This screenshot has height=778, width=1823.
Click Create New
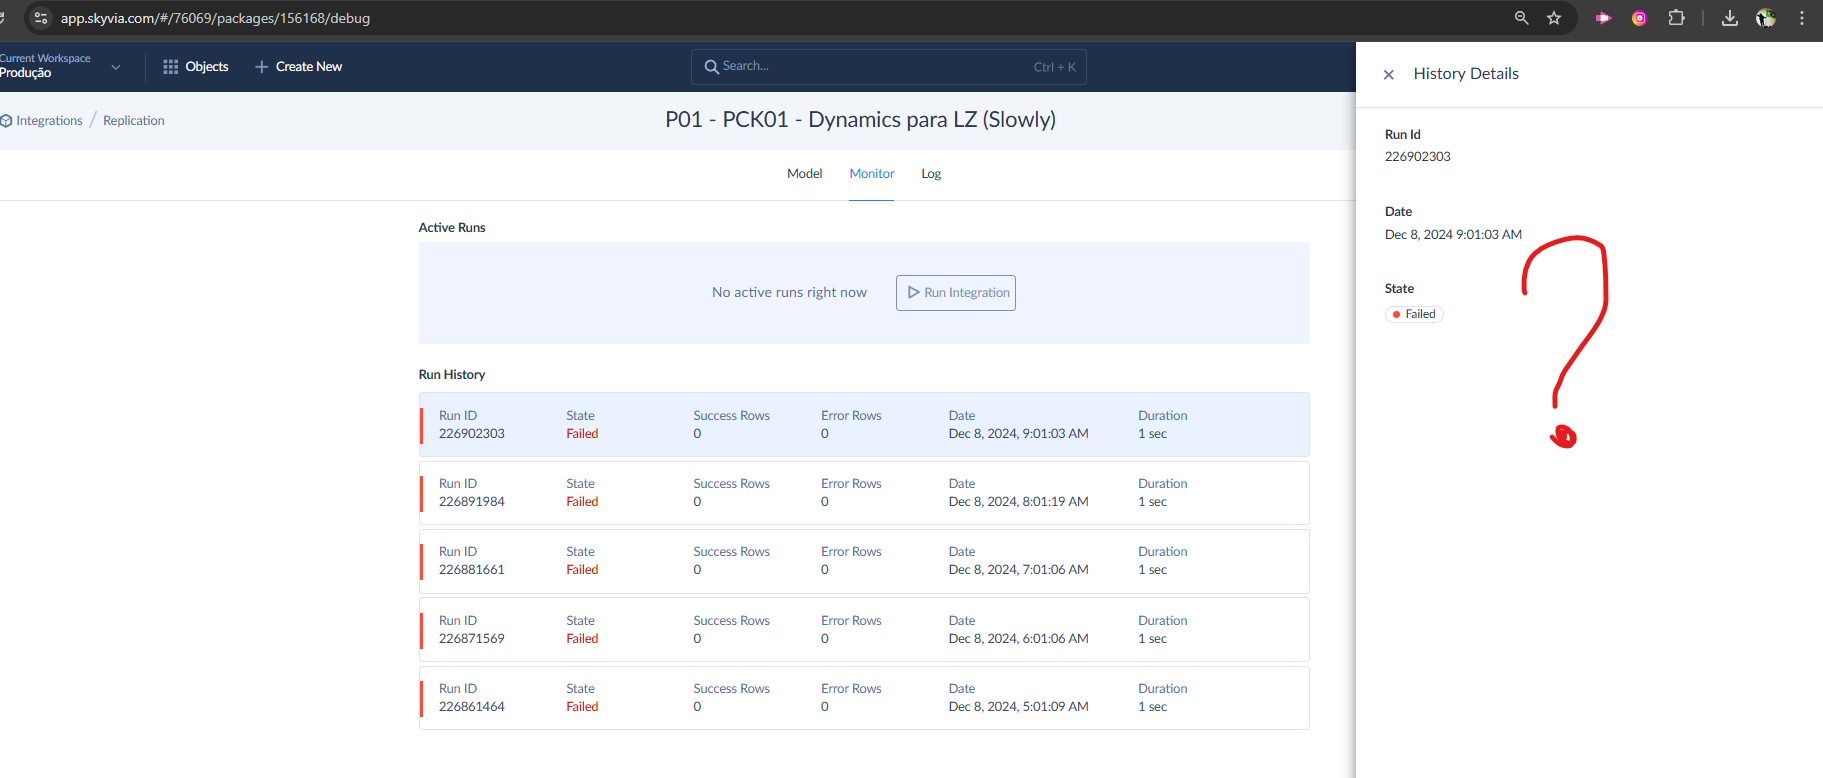click(x=298, y=67)
